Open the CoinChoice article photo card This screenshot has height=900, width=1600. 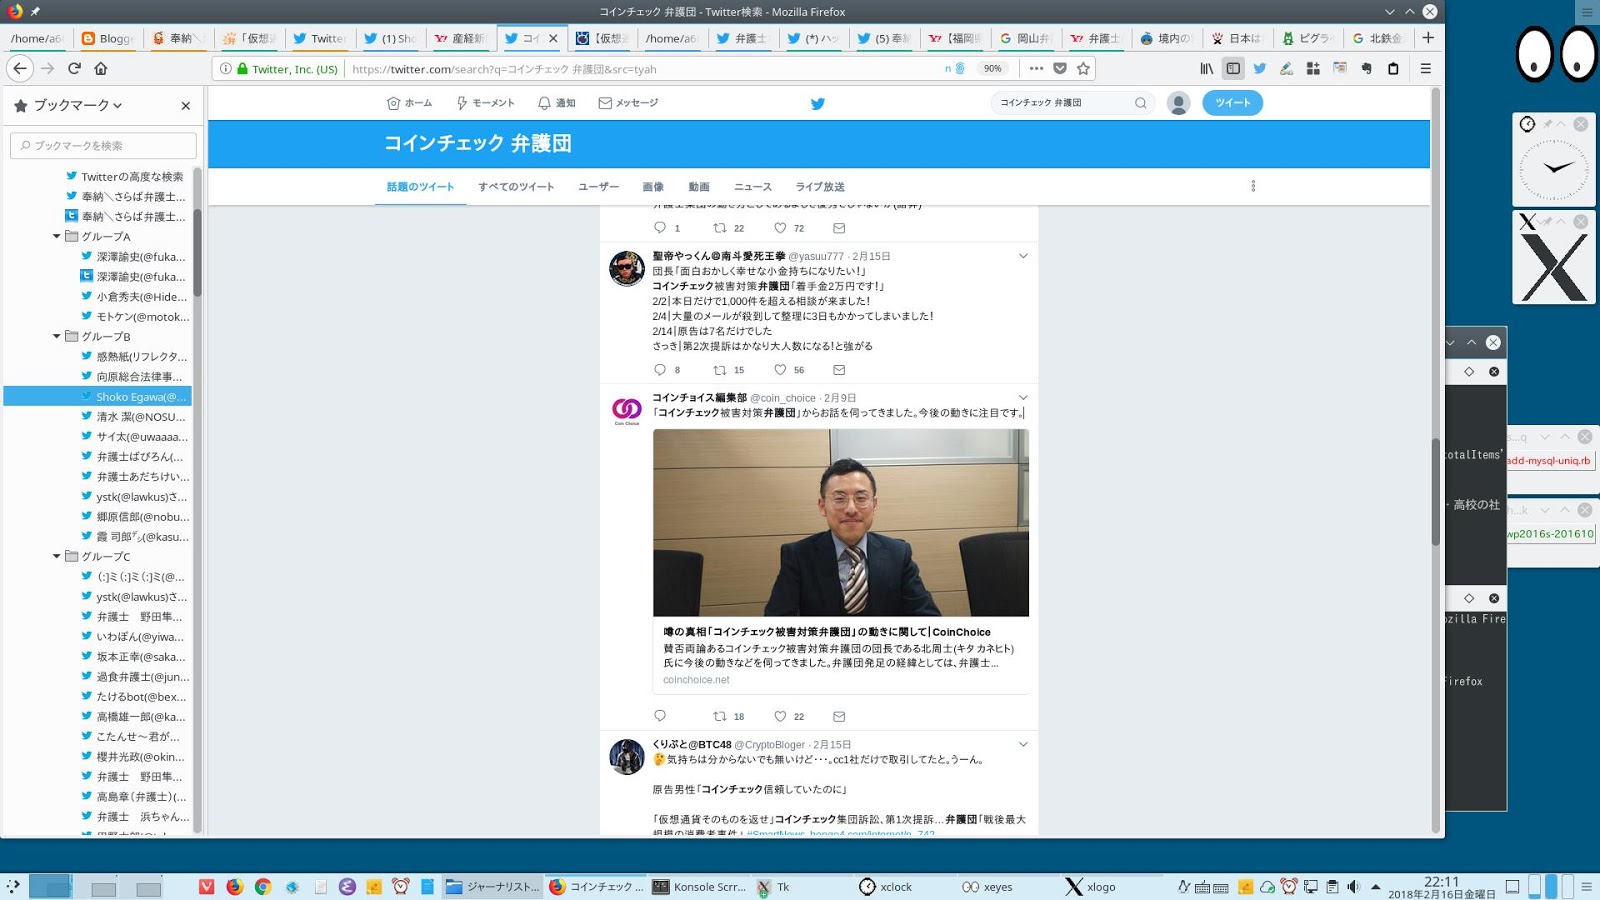click(841, 522)
